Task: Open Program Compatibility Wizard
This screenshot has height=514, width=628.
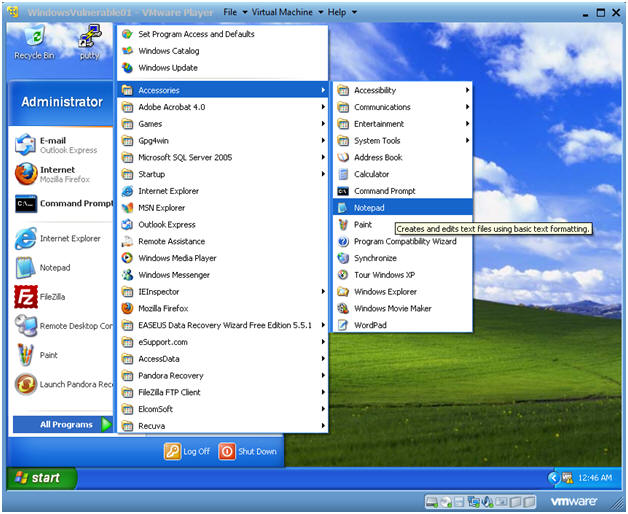Action: (403, 241)
